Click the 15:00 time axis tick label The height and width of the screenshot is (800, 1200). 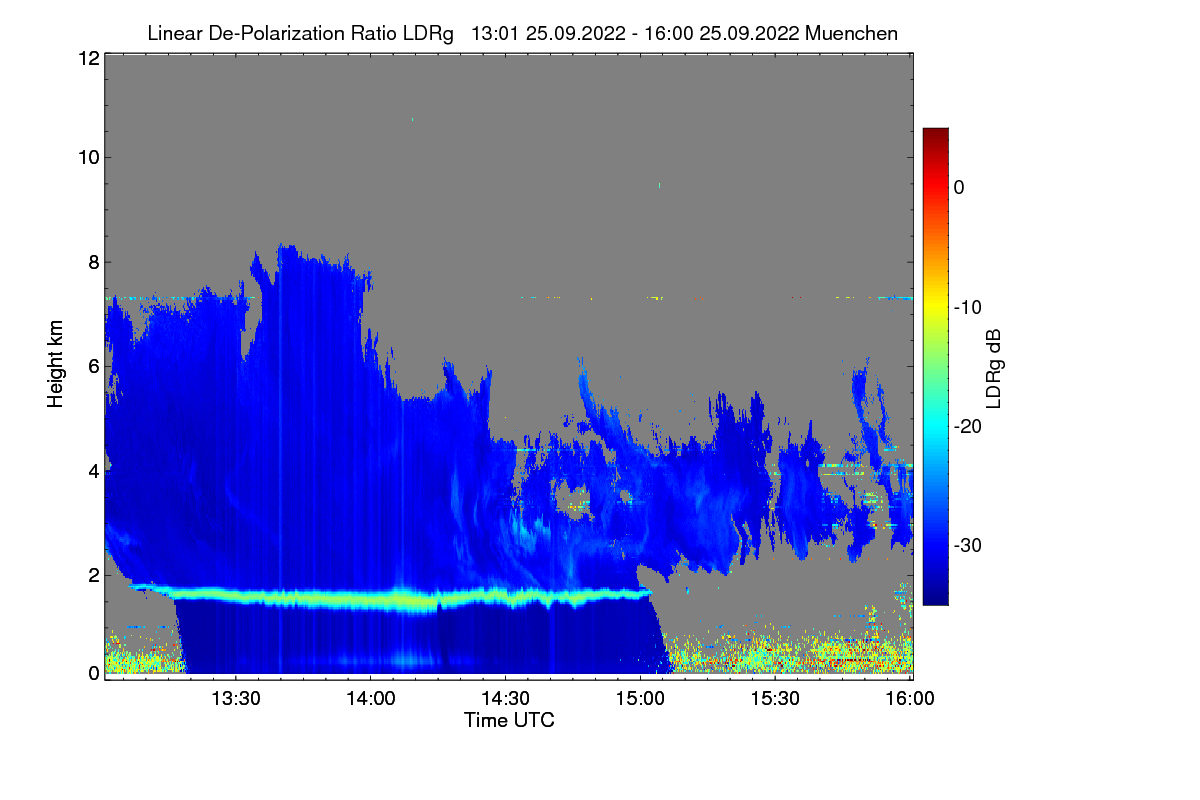click(640, 699)
